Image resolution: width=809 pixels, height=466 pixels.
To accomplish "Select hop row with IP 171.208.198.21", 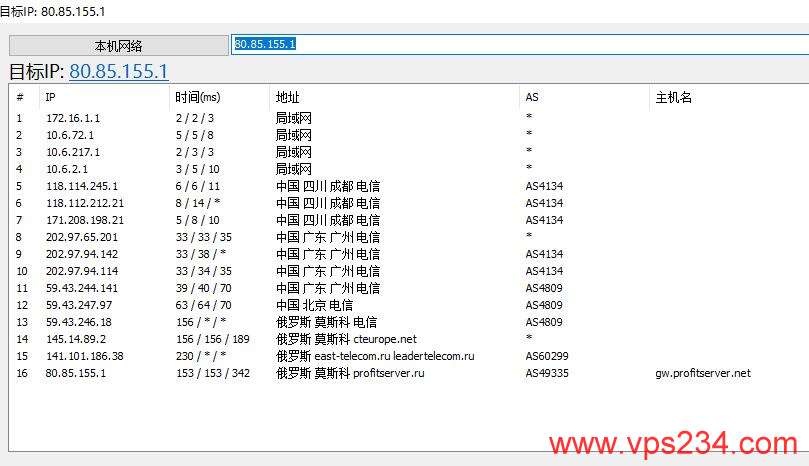I will click(x=409, y=220).
